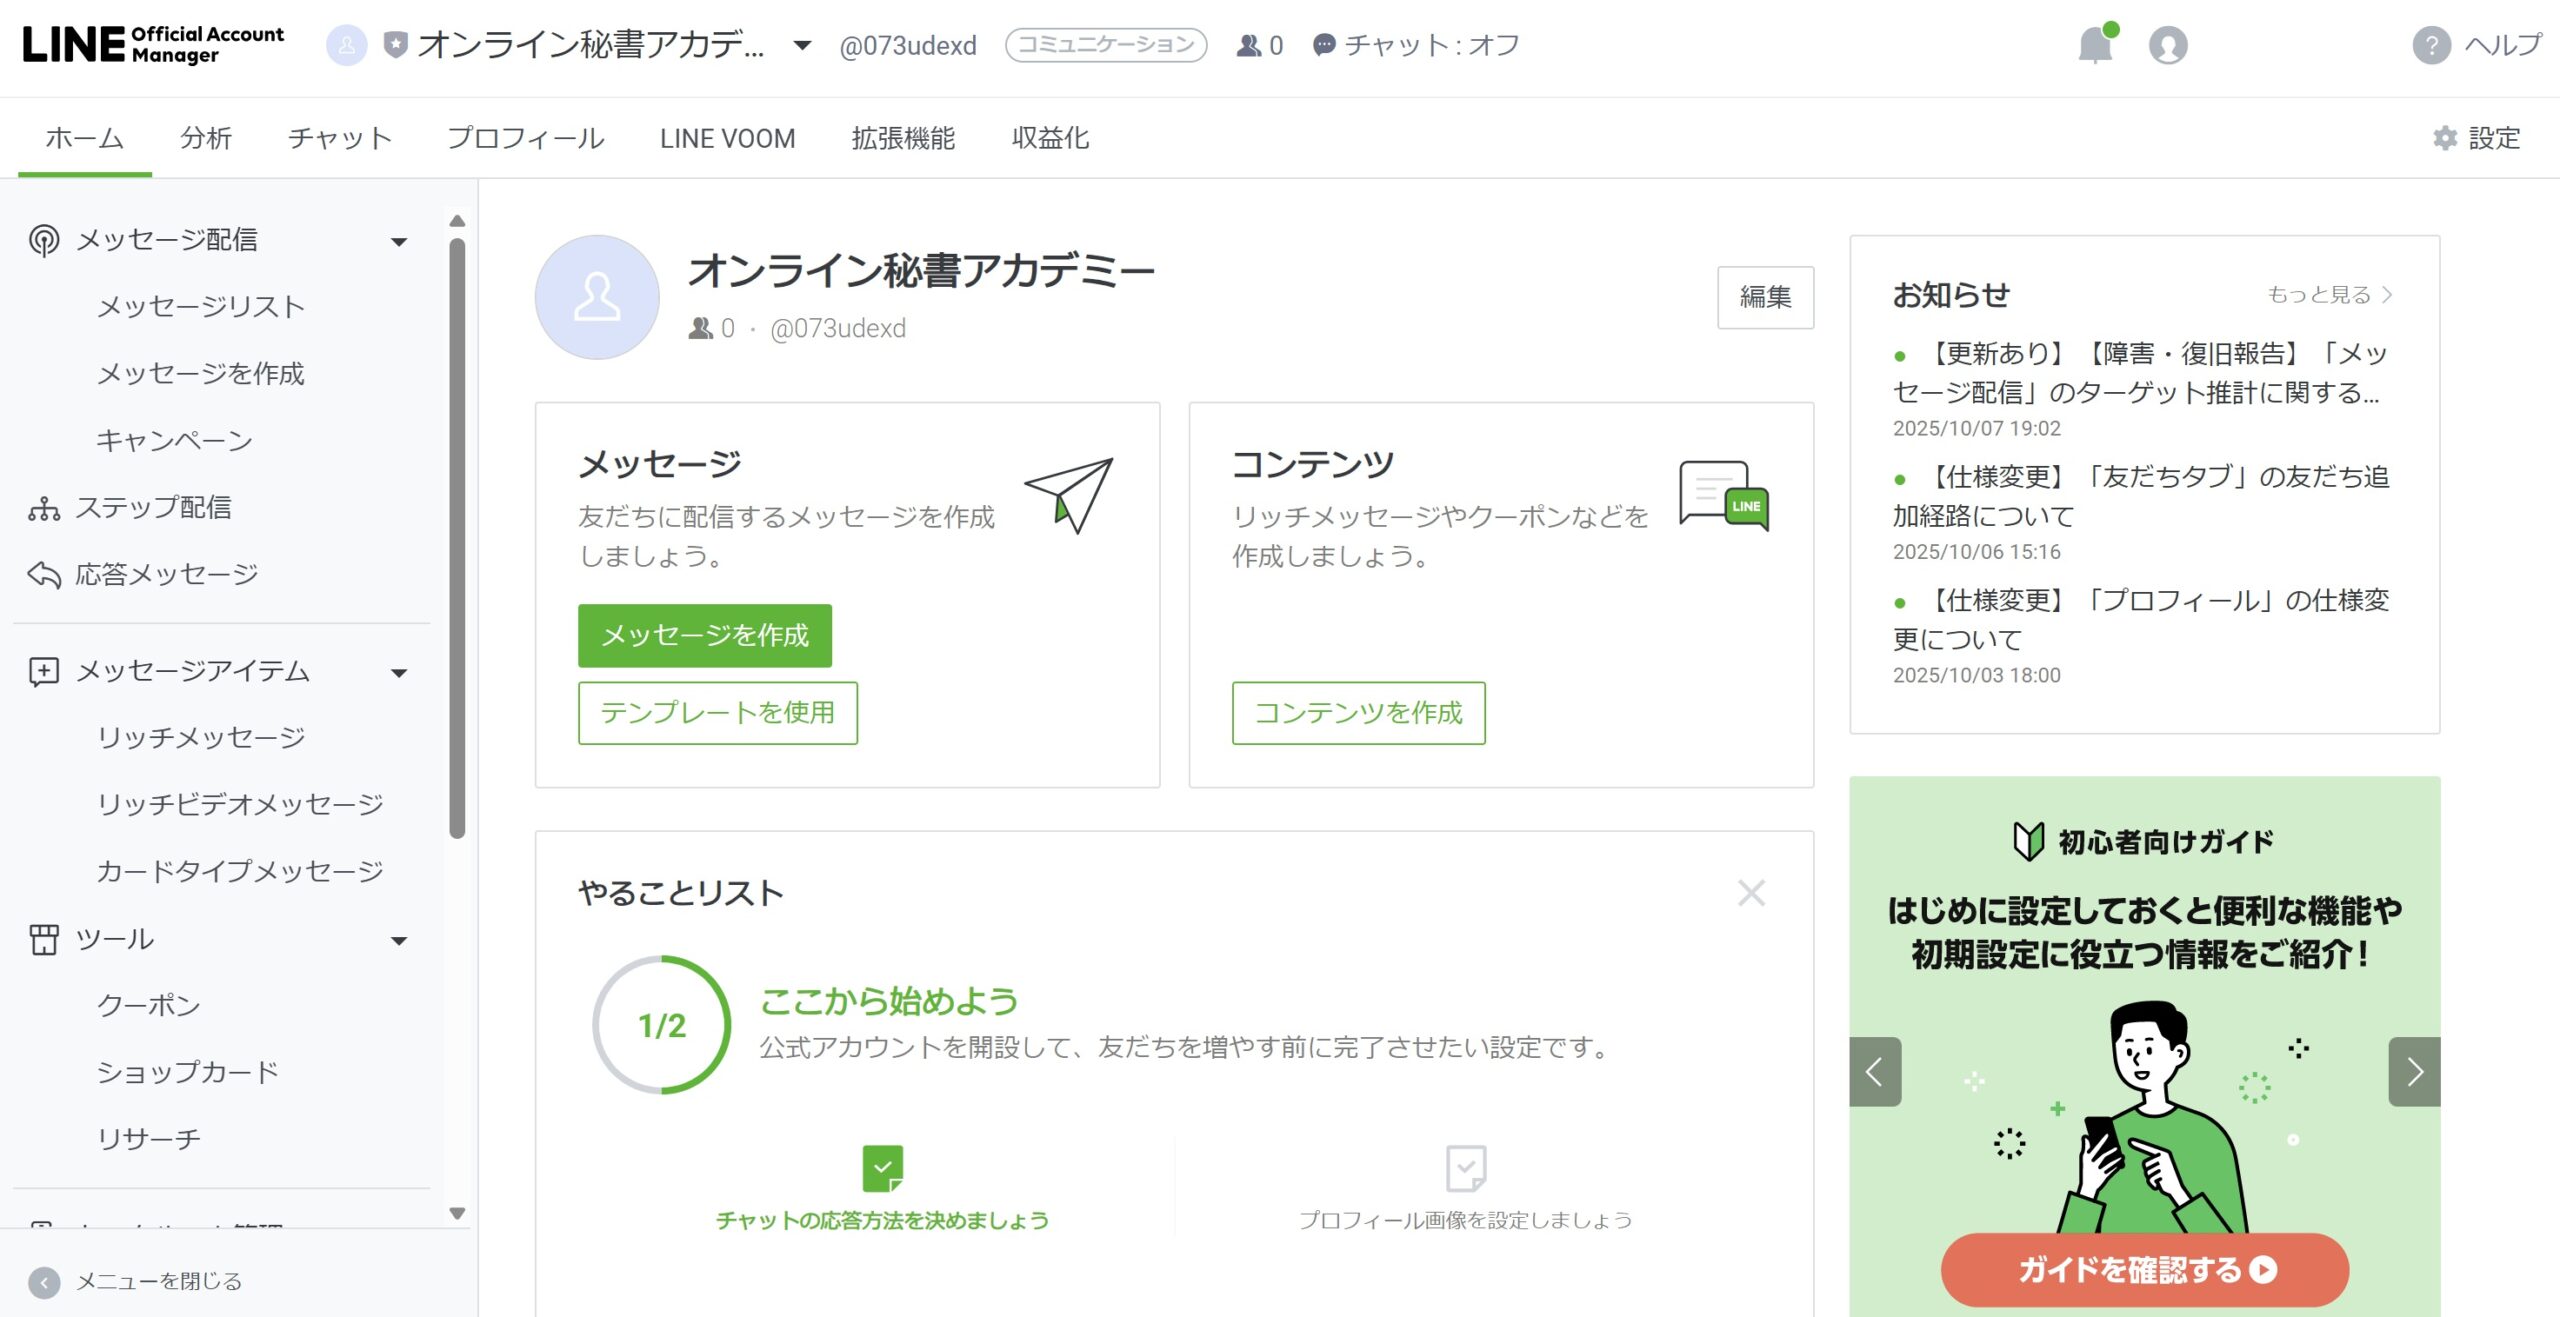Click the green メッセージを作成 button

[x=704, y=635]
